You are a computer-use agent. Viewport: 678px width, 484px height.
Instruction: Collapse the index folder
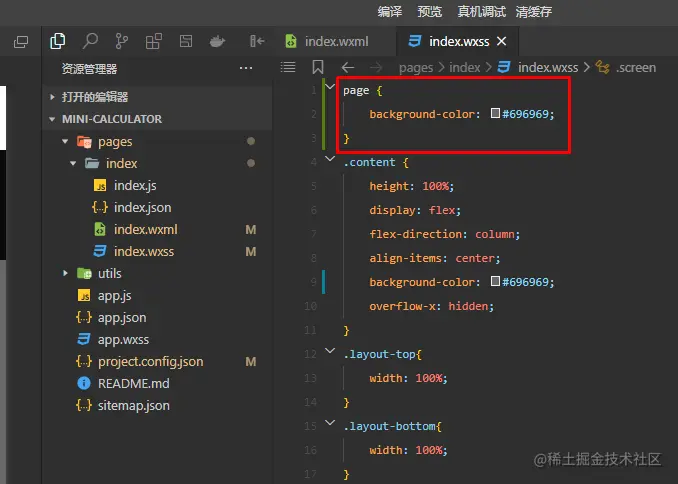[x=73, y=163]
